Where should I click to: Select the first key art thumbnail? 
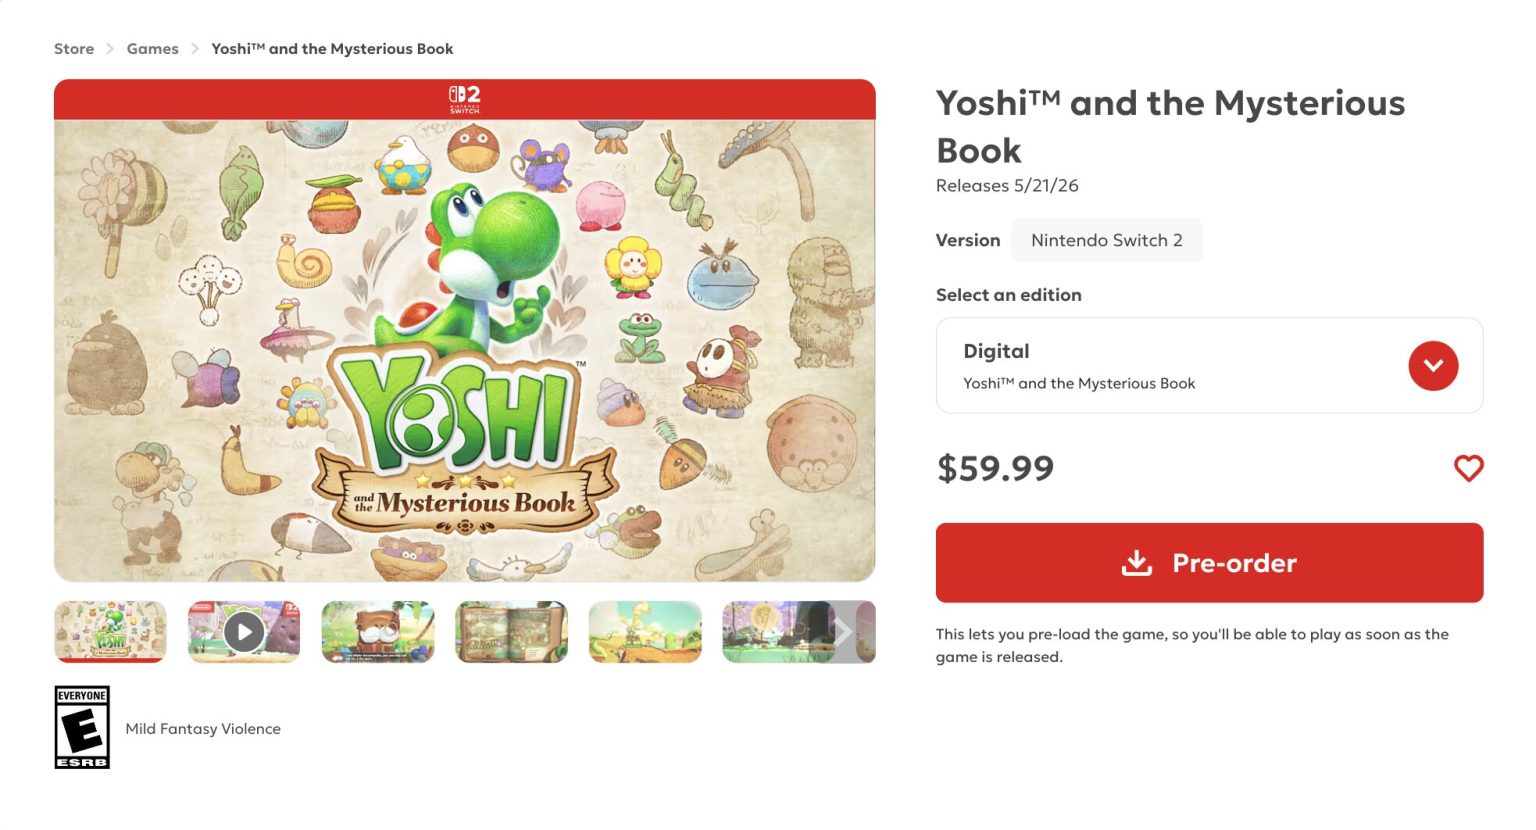point(110,632)
